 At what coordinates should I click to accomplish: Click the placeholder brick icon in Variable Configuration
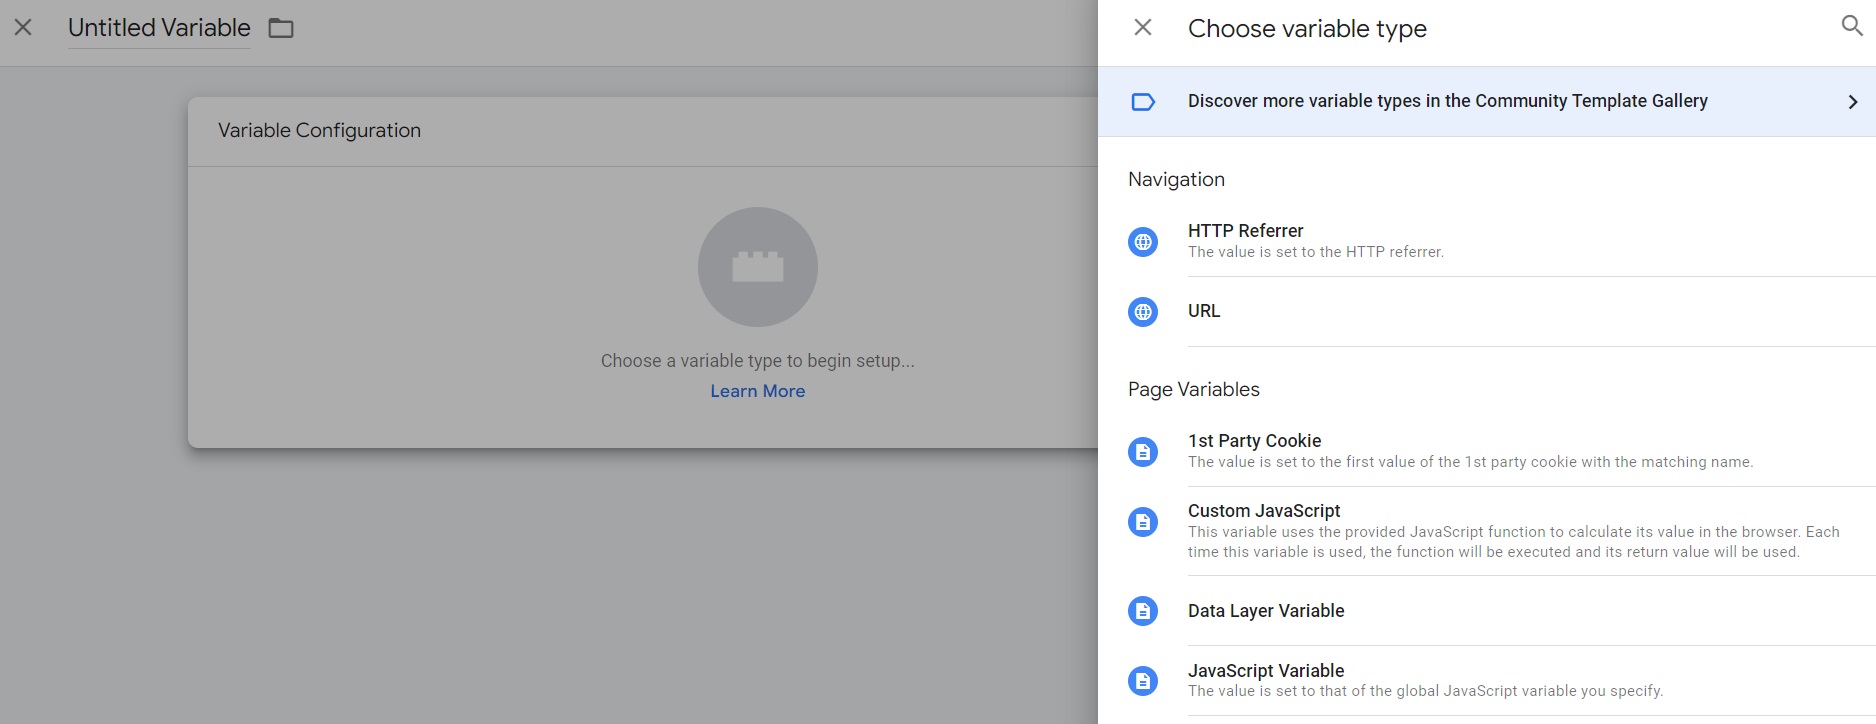click(757, 267)
